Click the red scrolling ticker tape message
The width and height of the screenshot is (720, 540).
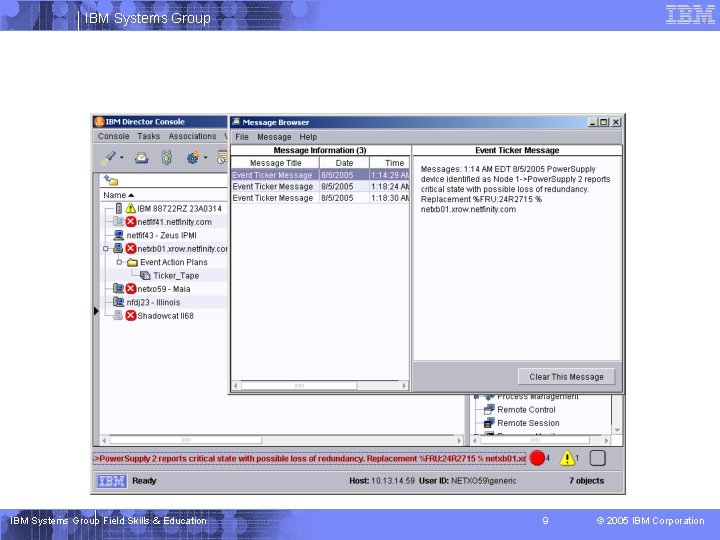[x=309, y=458]
